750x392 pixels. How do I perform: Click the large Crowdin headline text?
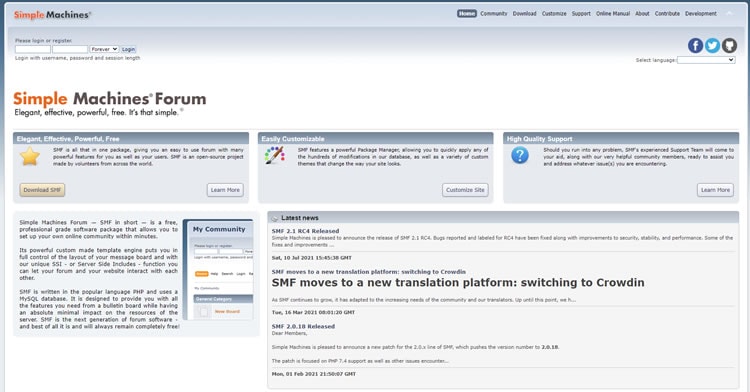458,283
